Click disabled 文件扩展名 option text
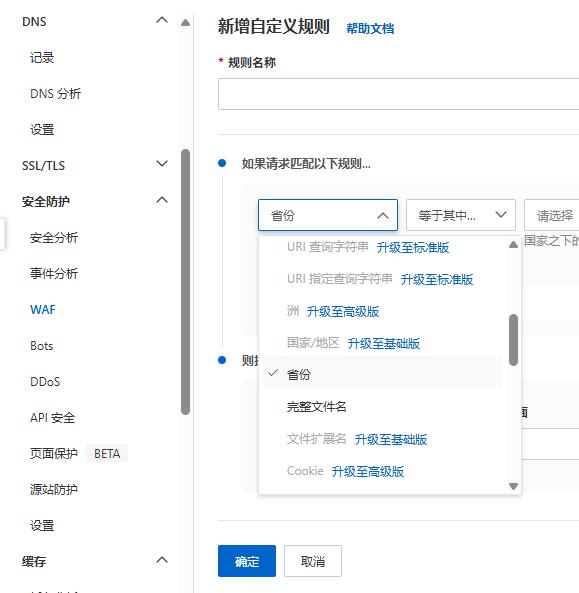This screenshot has height=593, width=579. coord(317,439)
